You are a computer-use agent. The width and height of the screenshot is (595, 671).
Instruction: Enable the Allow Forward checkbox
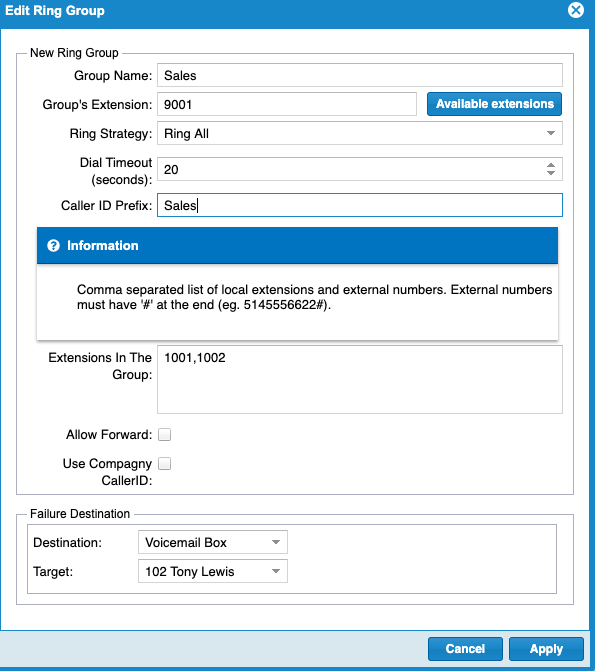tap(164, 434)
